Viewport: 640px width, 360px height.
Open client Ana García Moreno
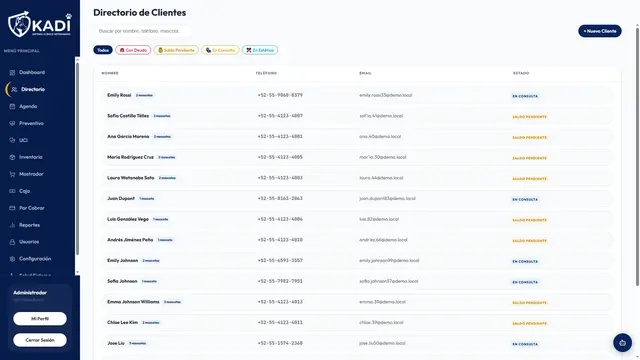point(357,137)
